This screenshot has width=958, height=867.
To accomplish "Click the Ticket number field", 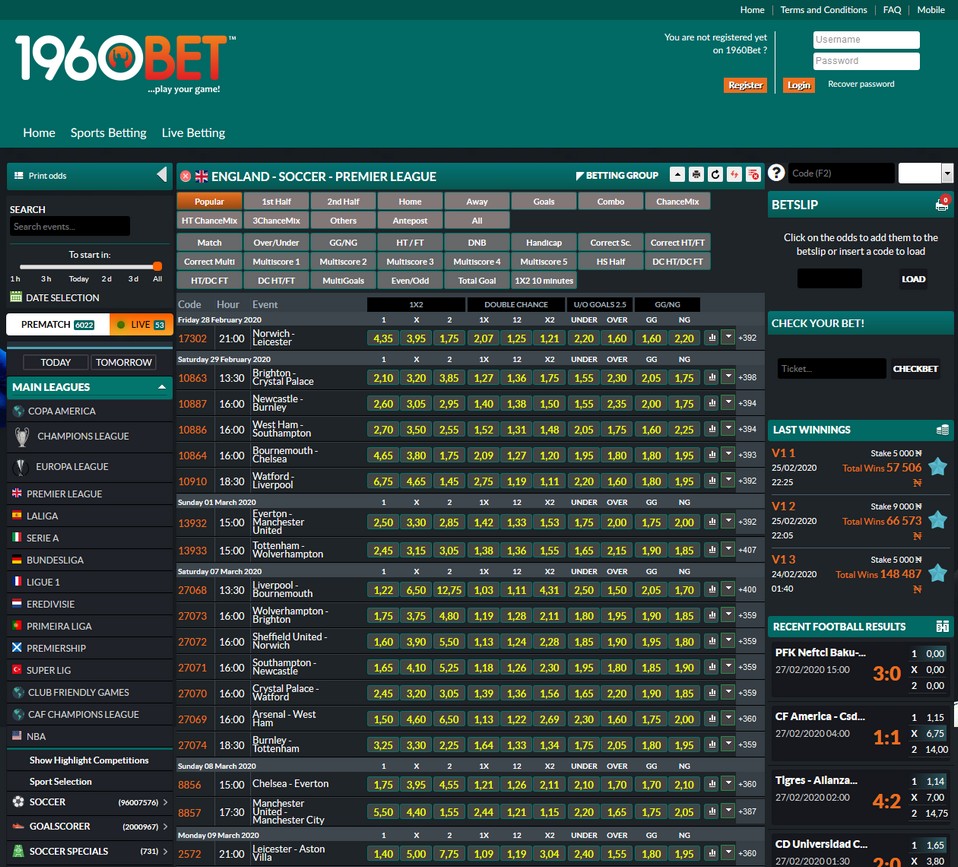I will [832, 368].
